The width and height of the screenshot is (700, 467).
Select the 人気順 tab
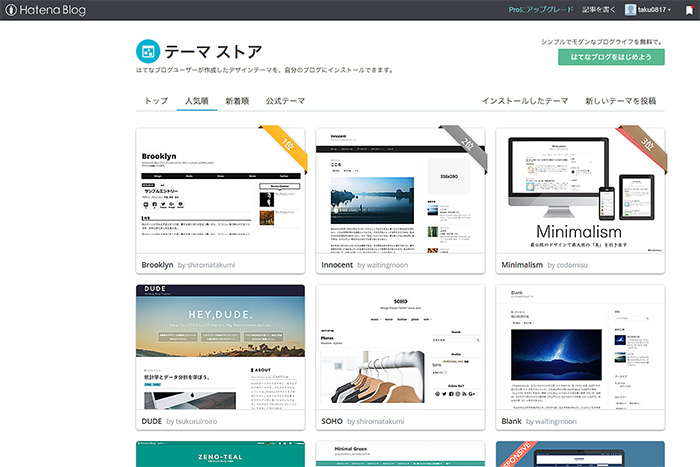tap(196, 101)
